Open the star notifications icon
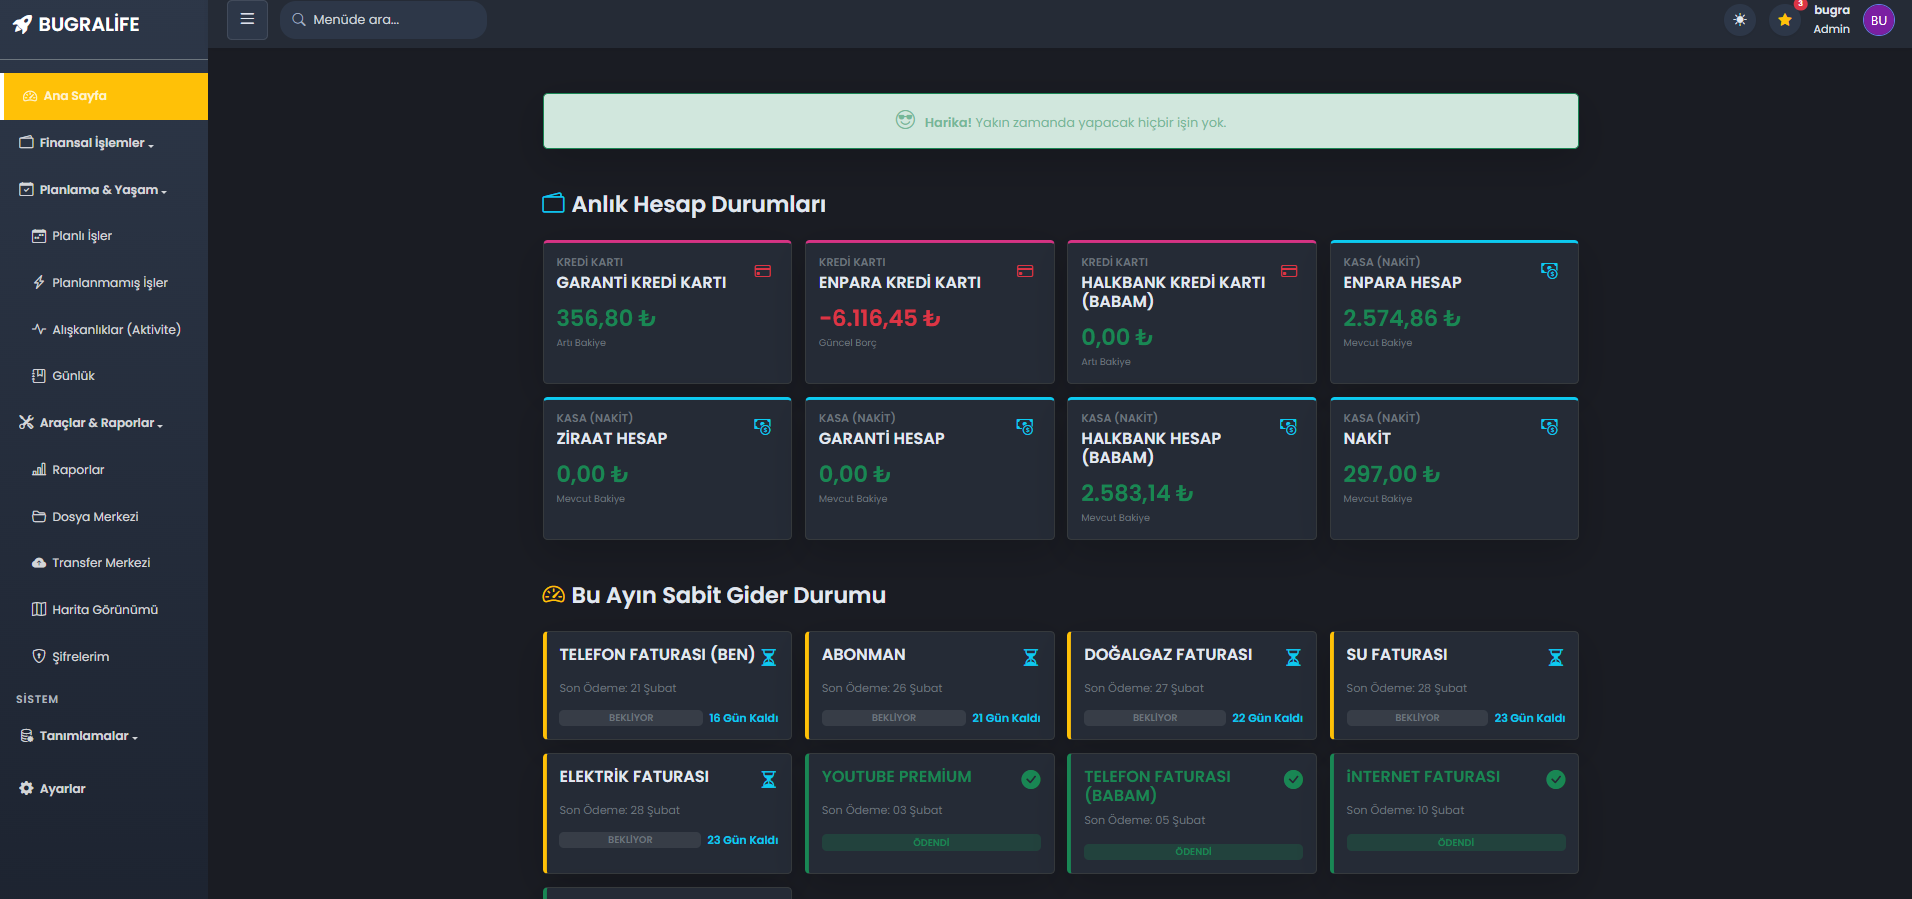This screenshot has height=899, width=1912. (x=1785, y=20)
